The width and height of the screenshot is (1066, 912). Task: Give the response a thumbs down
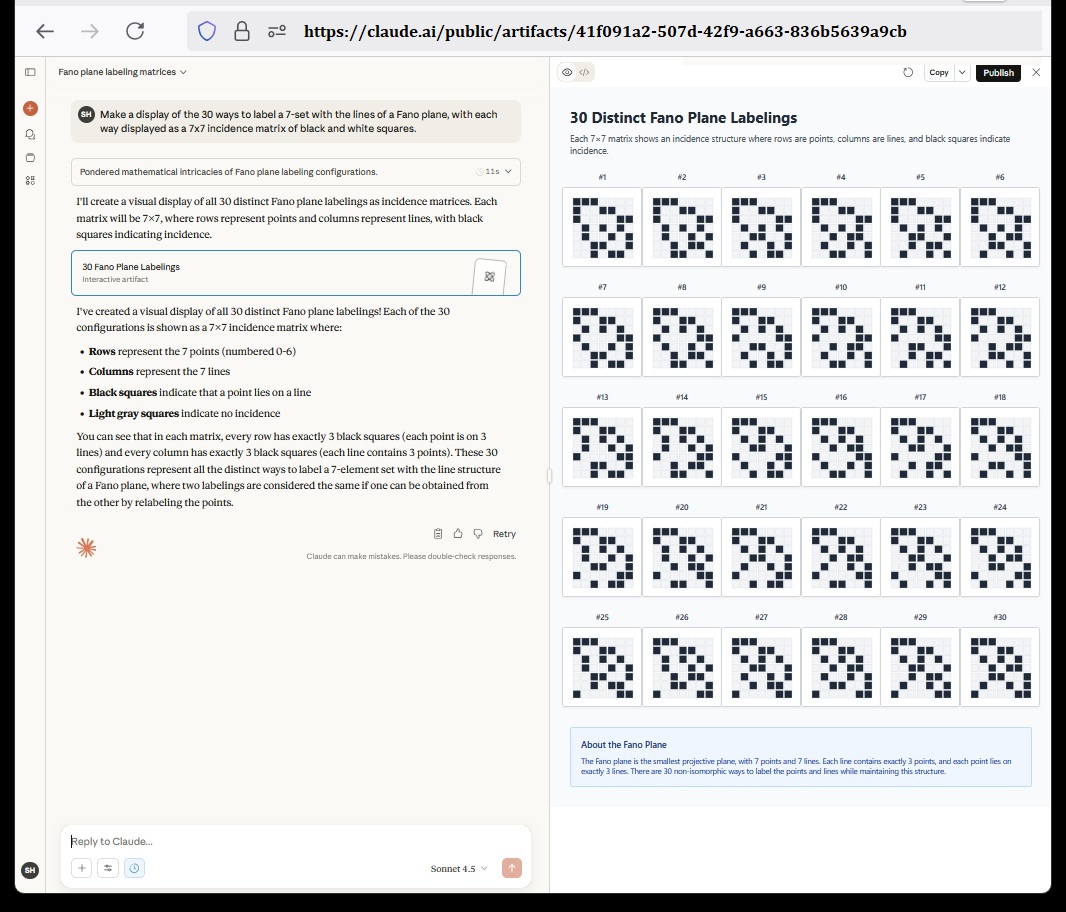[x=477, y=534]
